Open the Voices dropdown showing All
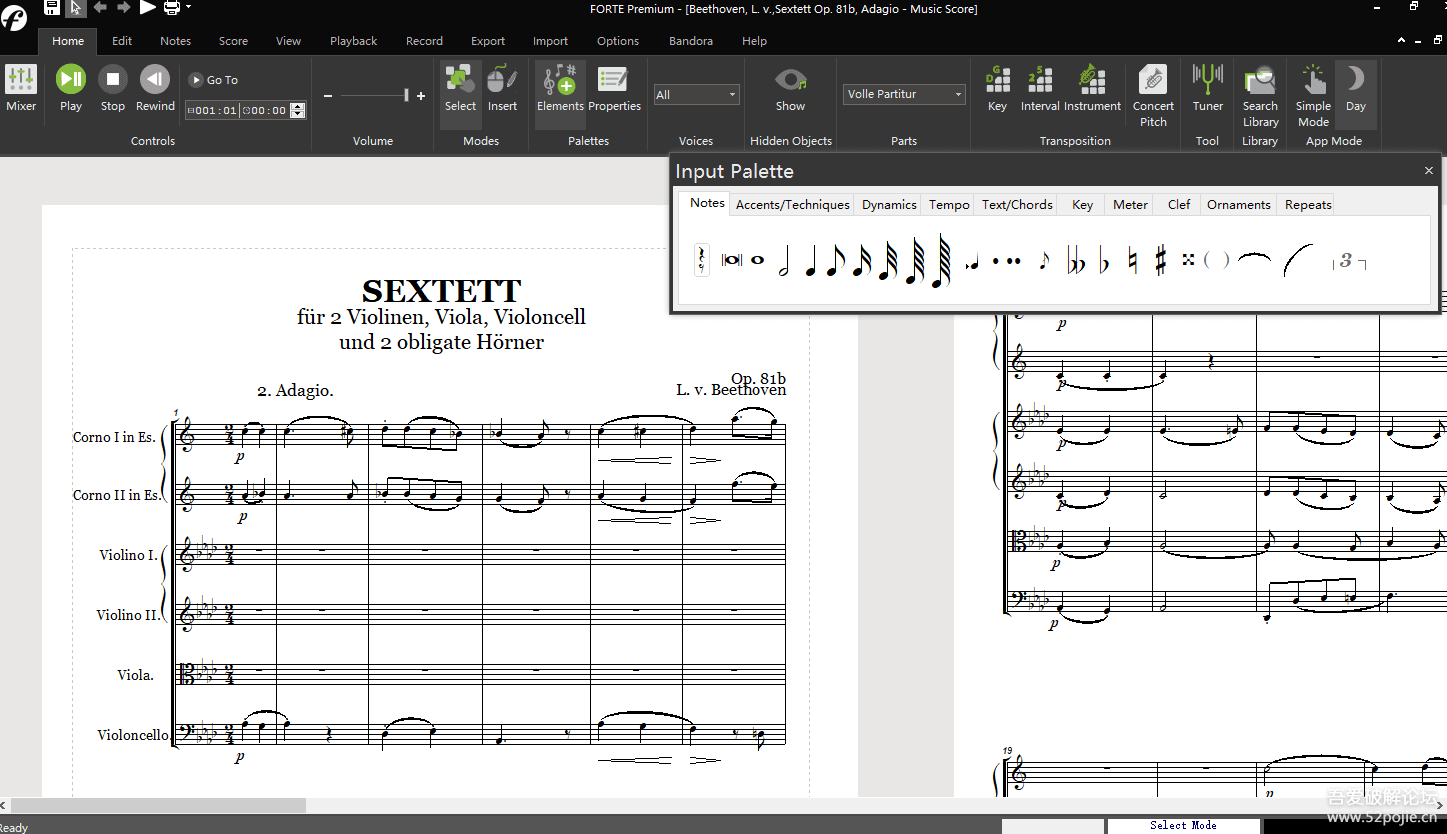 [696, 95]
